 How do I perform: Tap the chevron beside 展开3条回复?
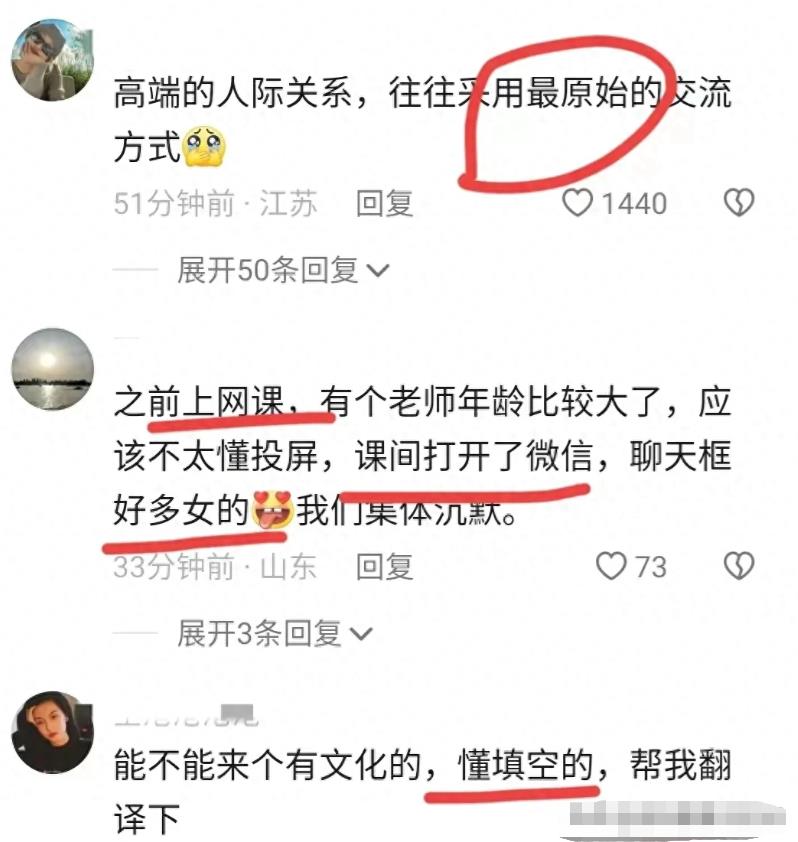pos(360,634)
